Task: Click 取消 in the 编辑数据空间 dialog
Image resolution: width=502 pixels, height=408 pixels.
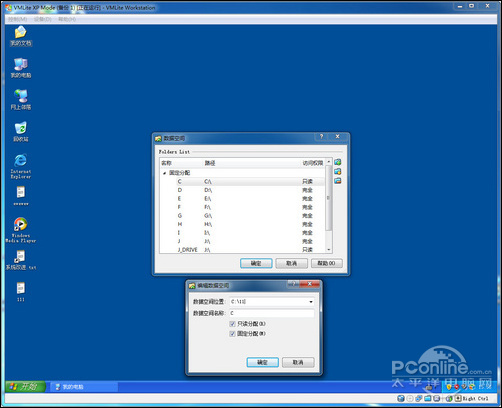Action: (x=298, y=362)
